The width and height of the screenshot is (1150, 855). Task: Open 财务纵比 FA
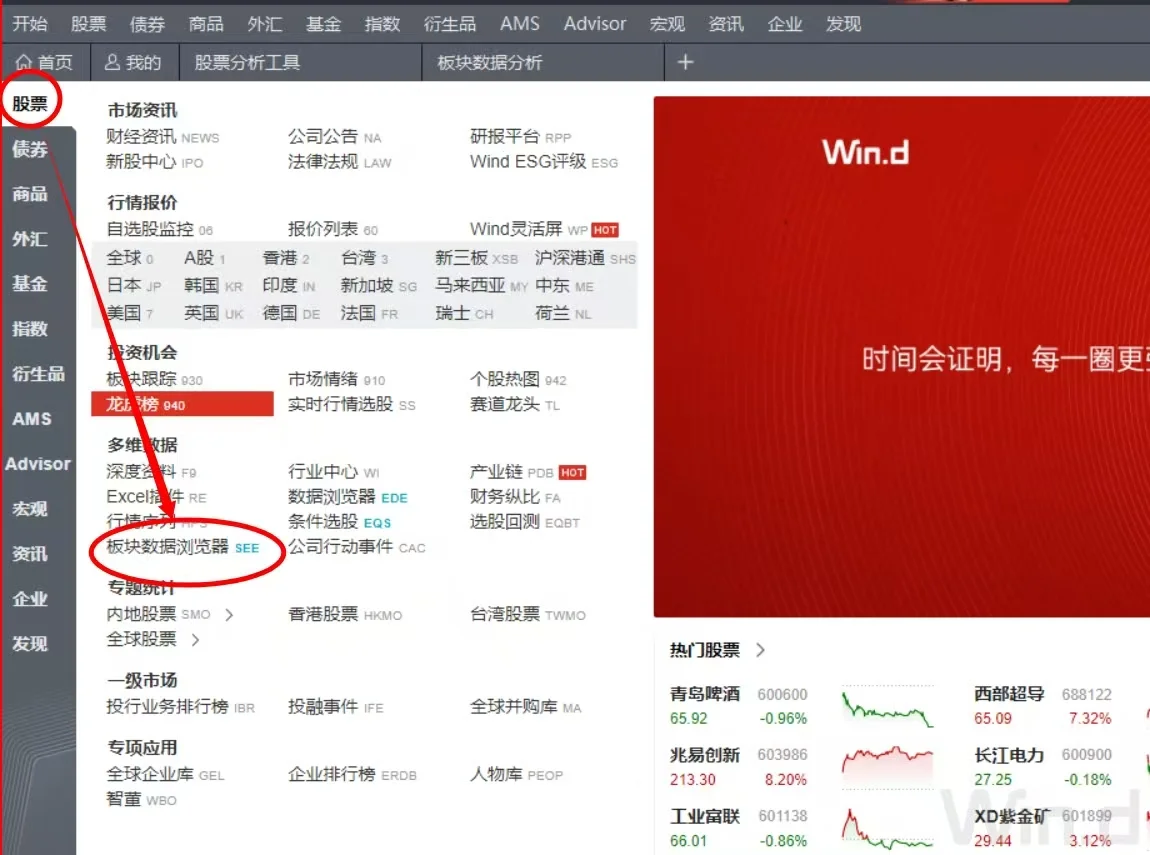point(516,496)
